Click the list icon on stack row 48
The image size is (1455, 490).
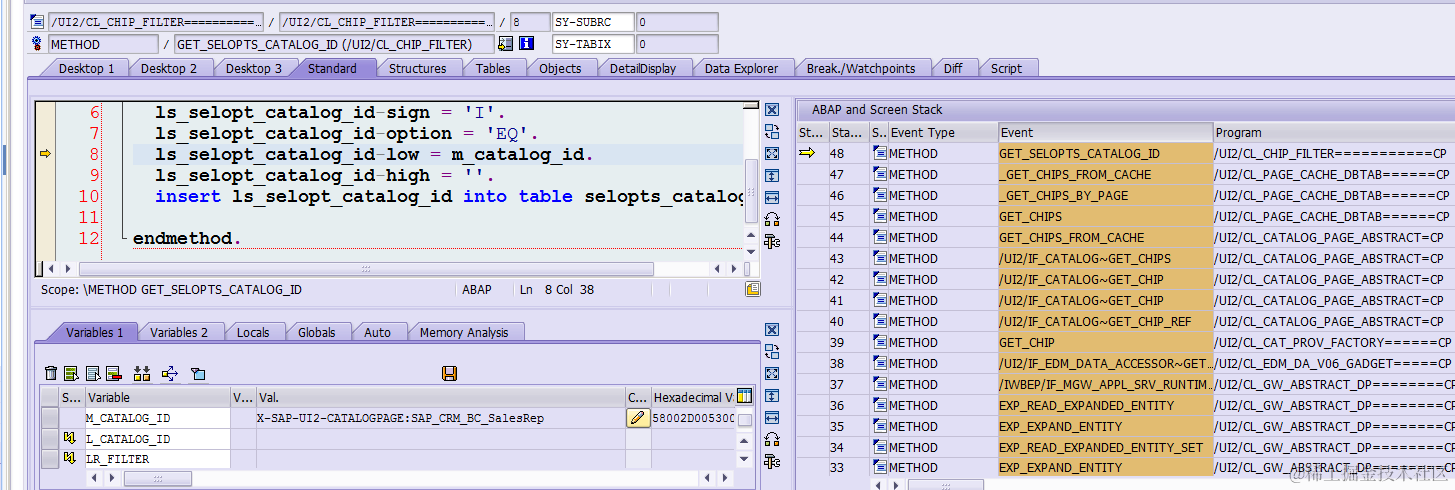pos(879,153)
